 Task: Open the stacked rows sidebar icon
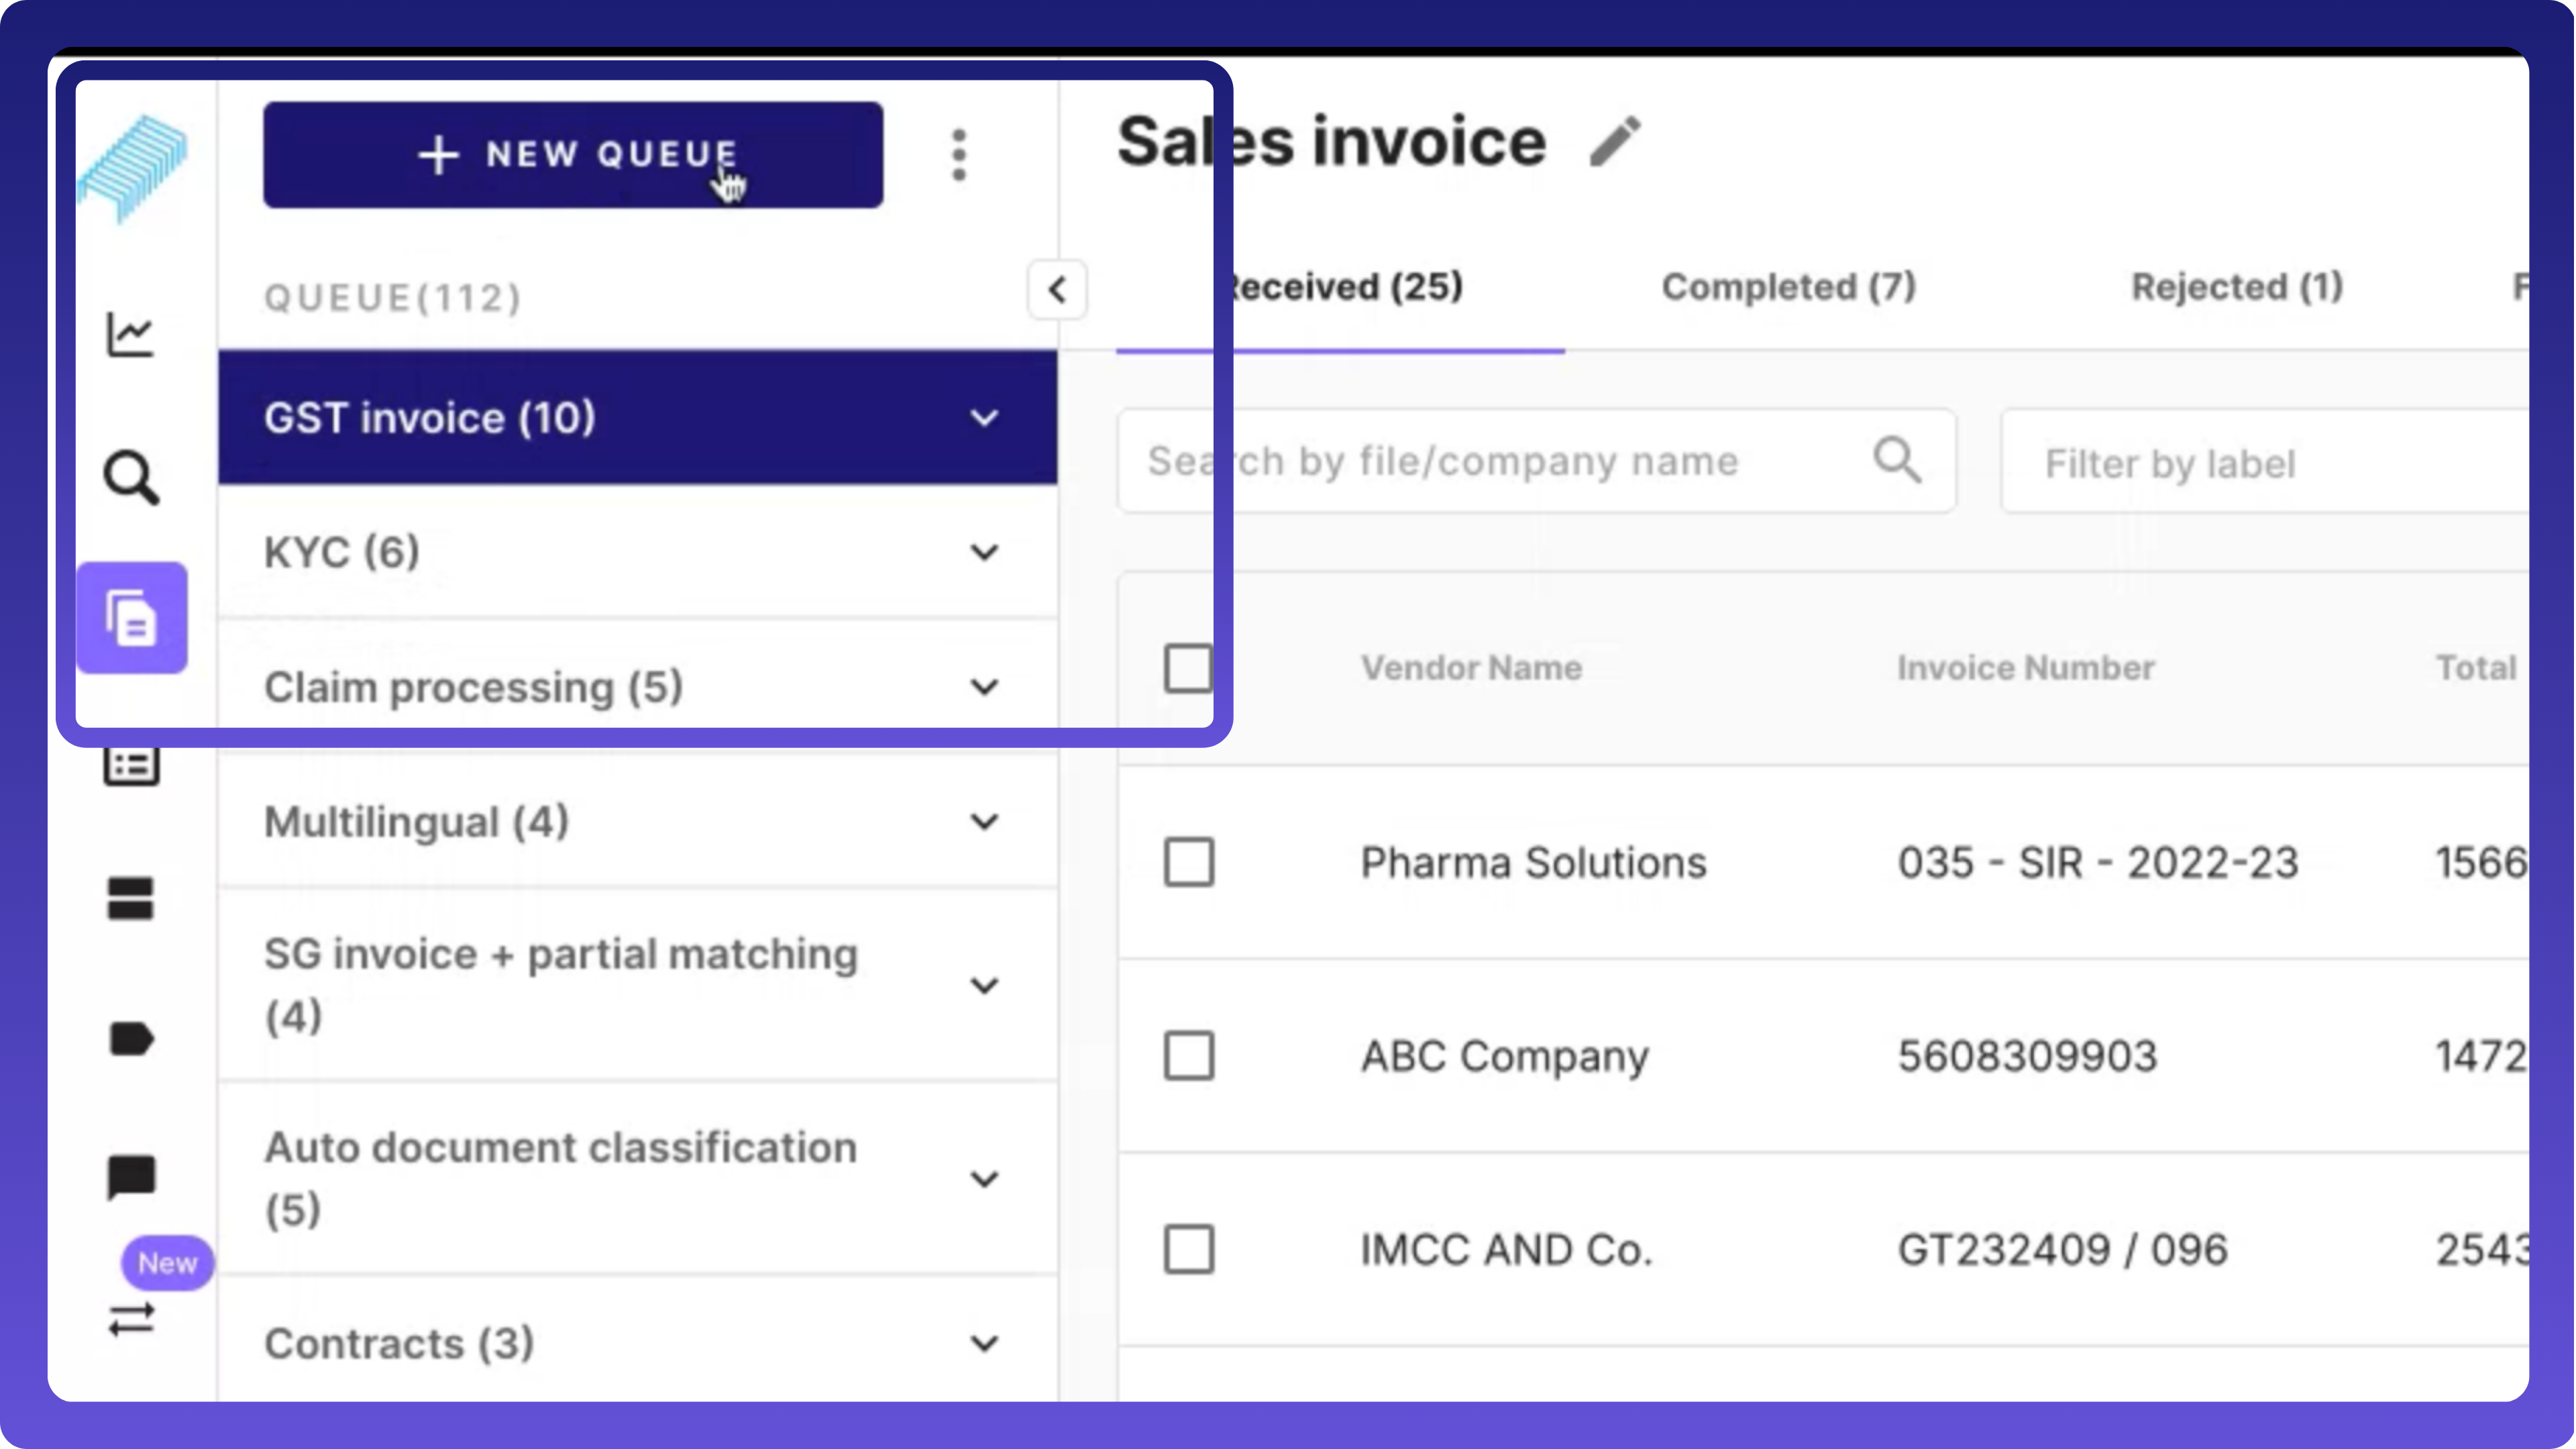(x=130, y=897)
